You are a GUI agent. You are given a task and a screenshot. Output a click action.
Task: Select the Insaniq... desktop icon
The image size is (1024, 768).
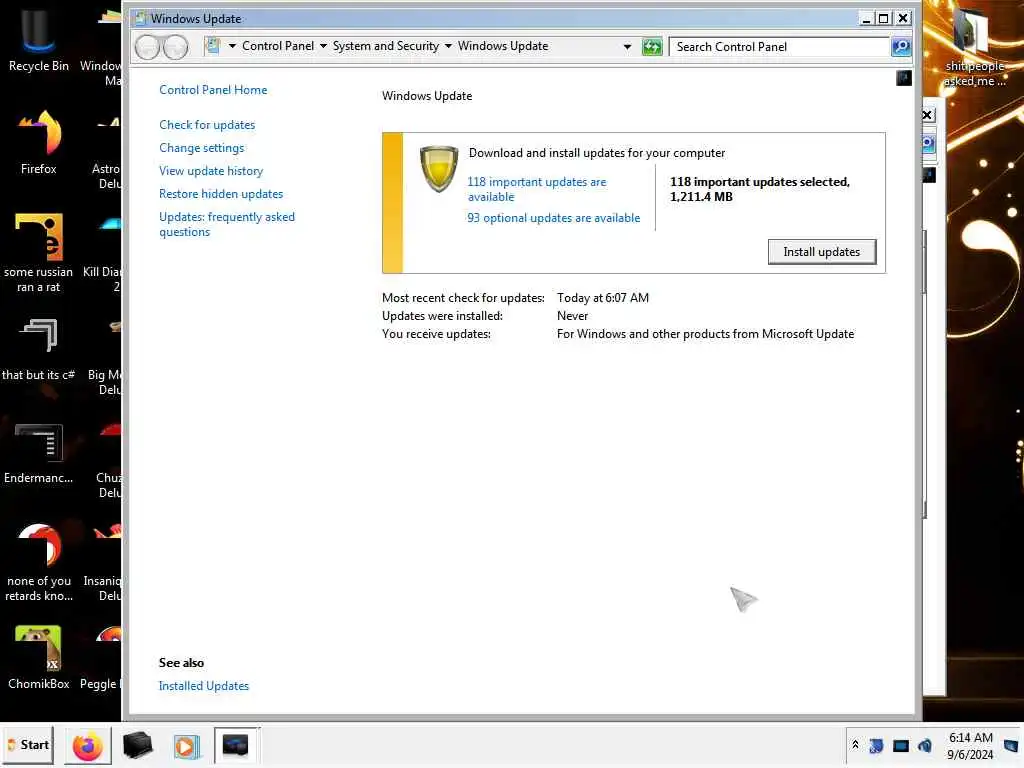point(103,562)
